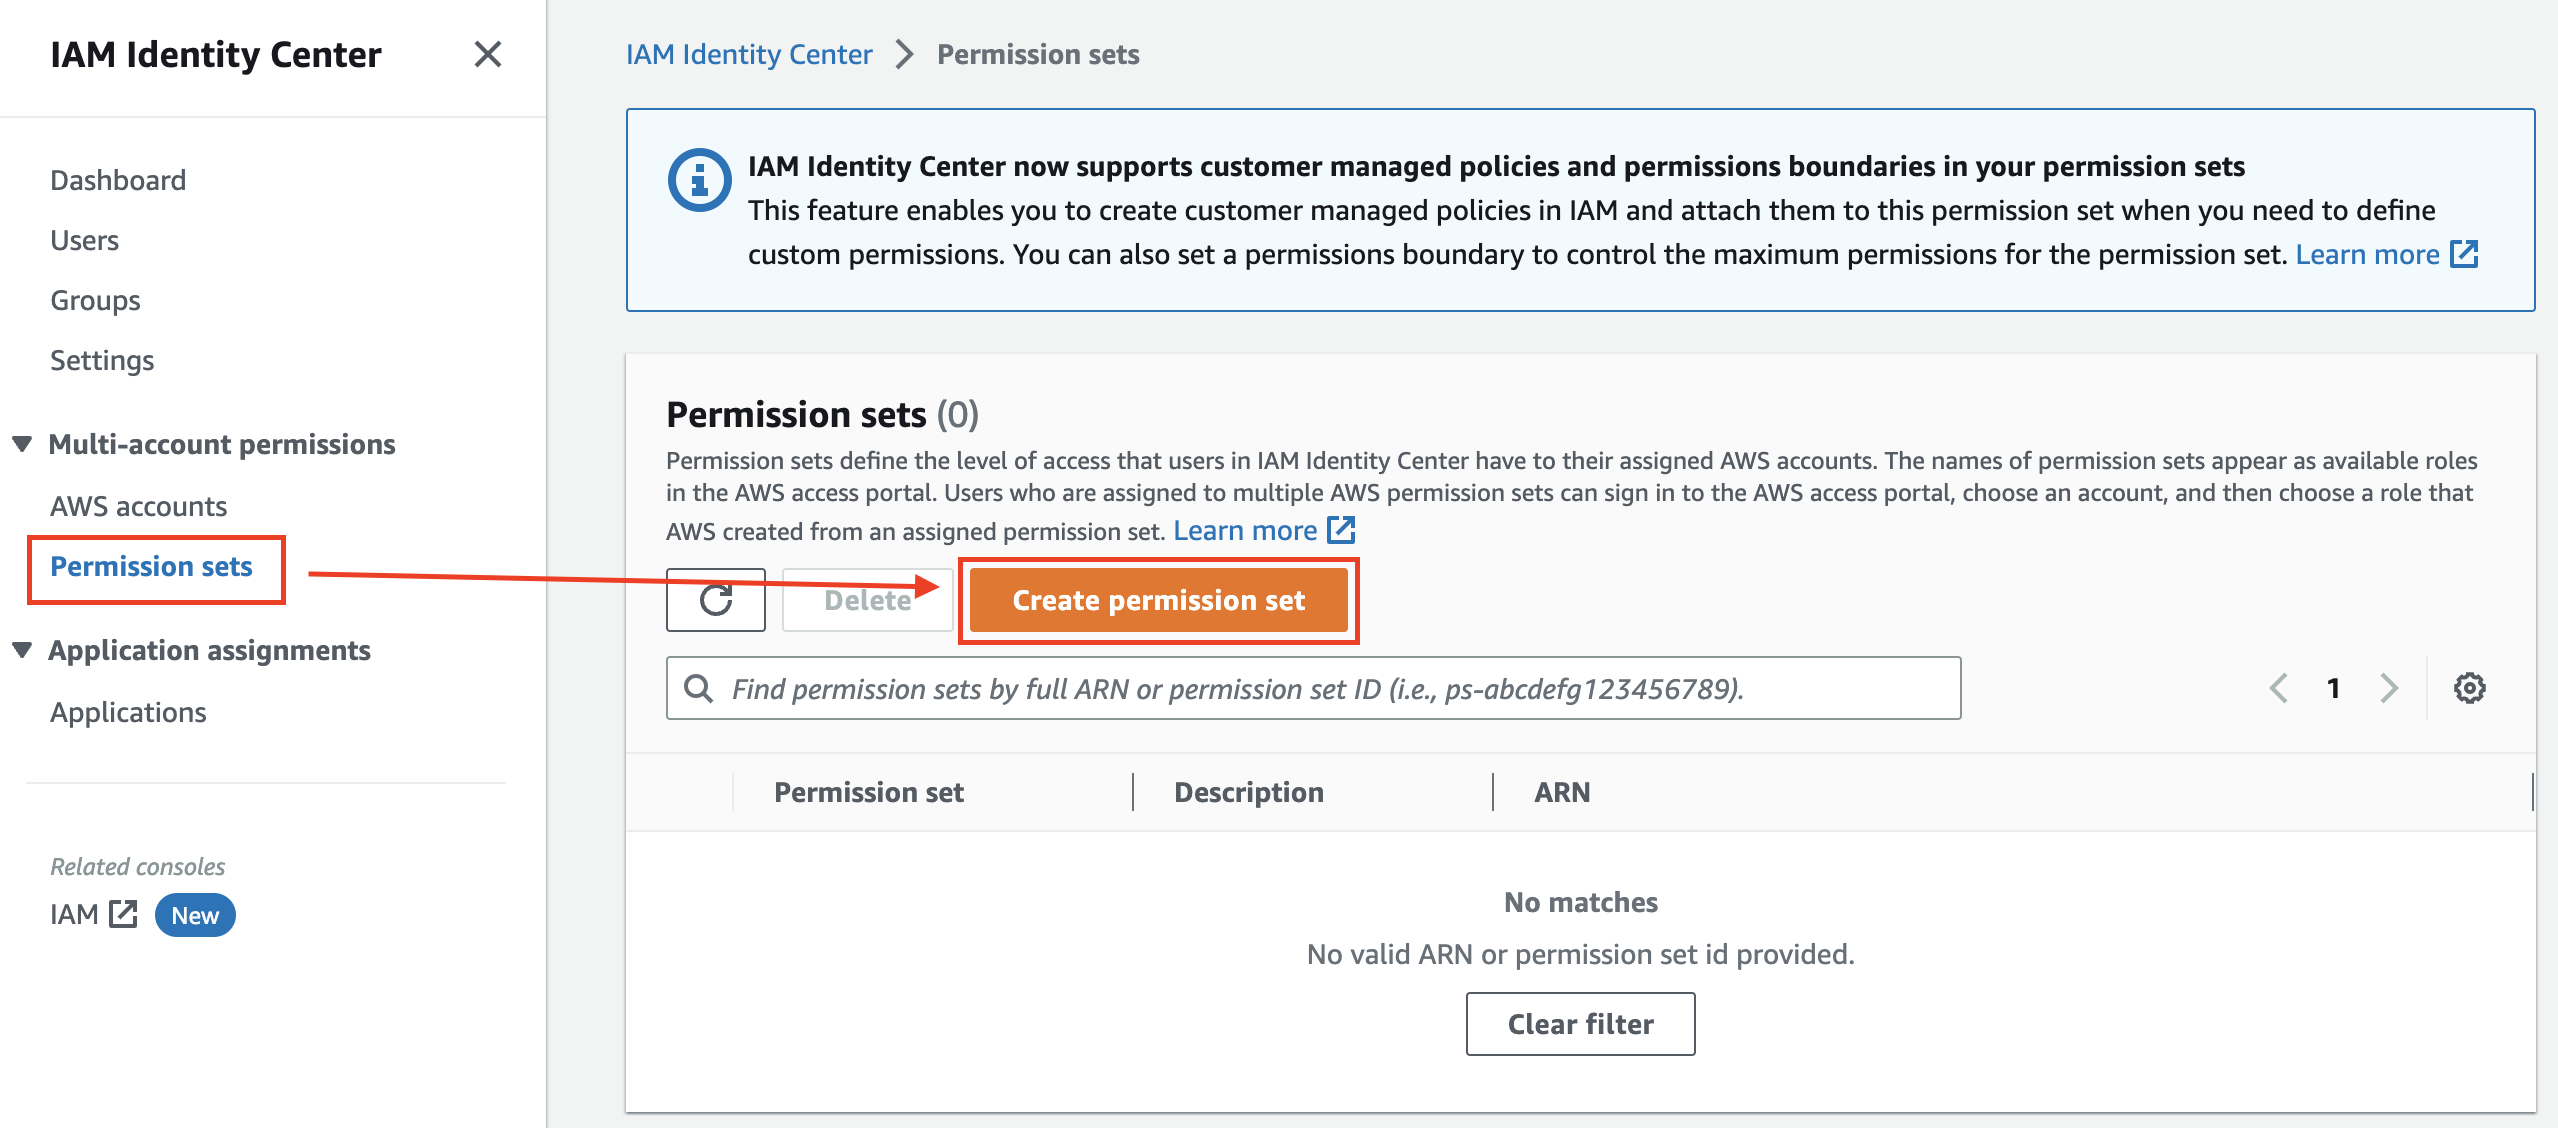Collapse Multi-account permissions section
The image size is (2558, 1128).
[x=22, y=444]
